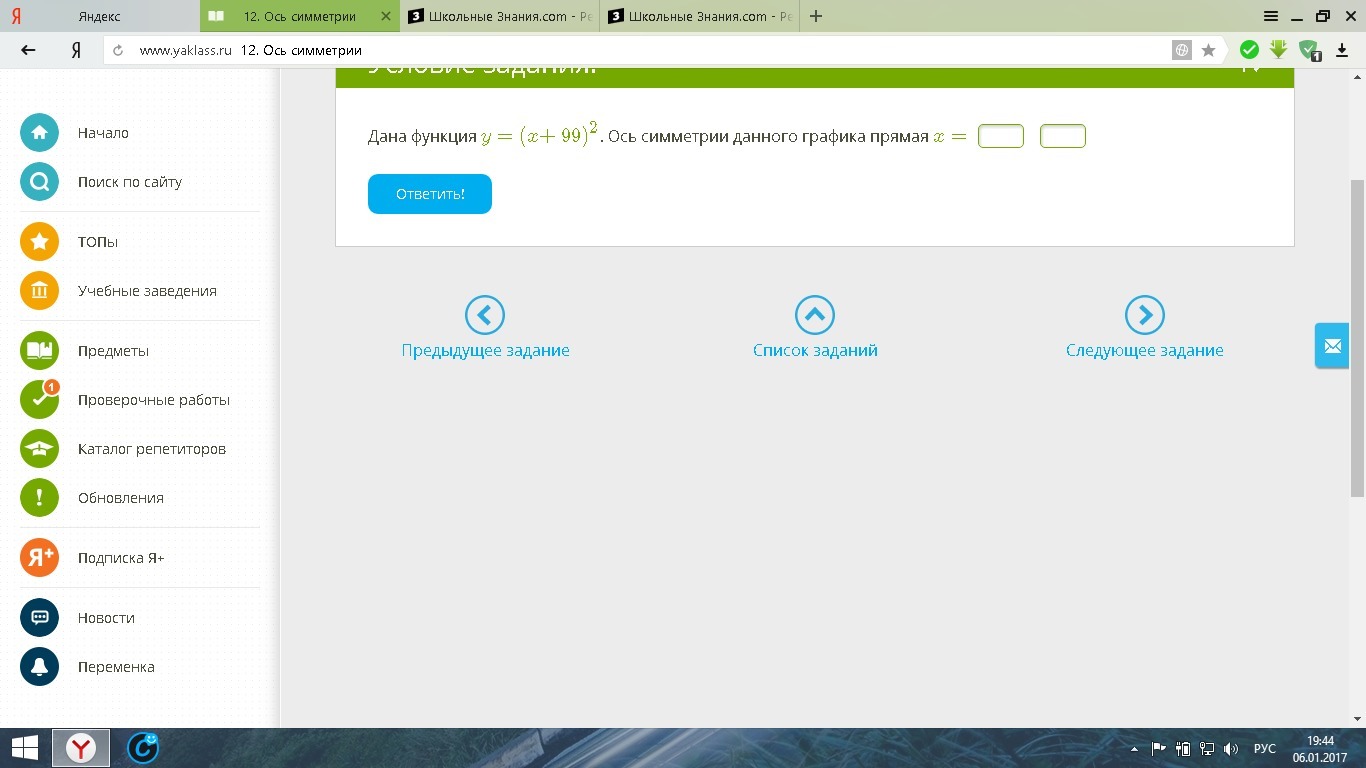Click the Ответить! button

tap(430, 194)
